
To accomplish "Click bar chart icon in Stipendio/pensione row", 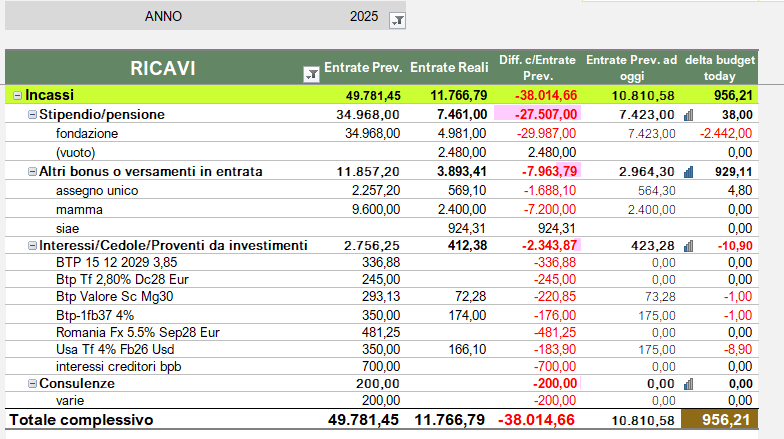I will (688, 115).
